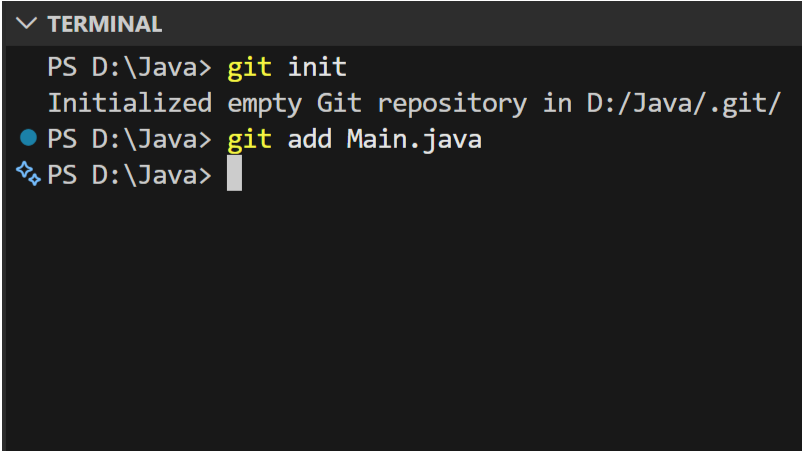Click the blue circle command decoration

[28, 138]
